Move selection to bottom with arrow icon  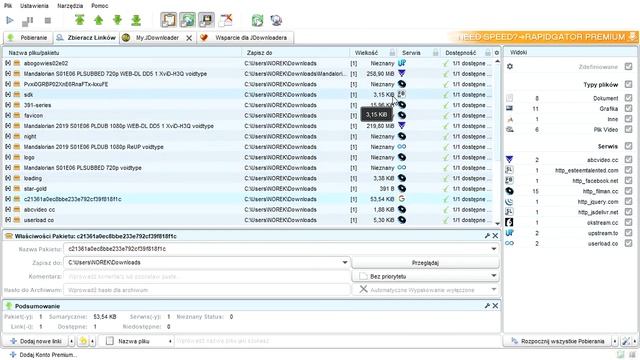tap(136, 20)
